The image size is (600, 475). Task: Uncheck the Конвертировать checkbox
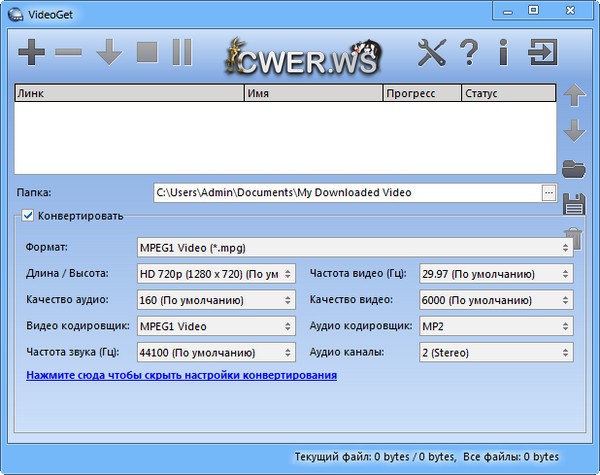click(28, 215)
